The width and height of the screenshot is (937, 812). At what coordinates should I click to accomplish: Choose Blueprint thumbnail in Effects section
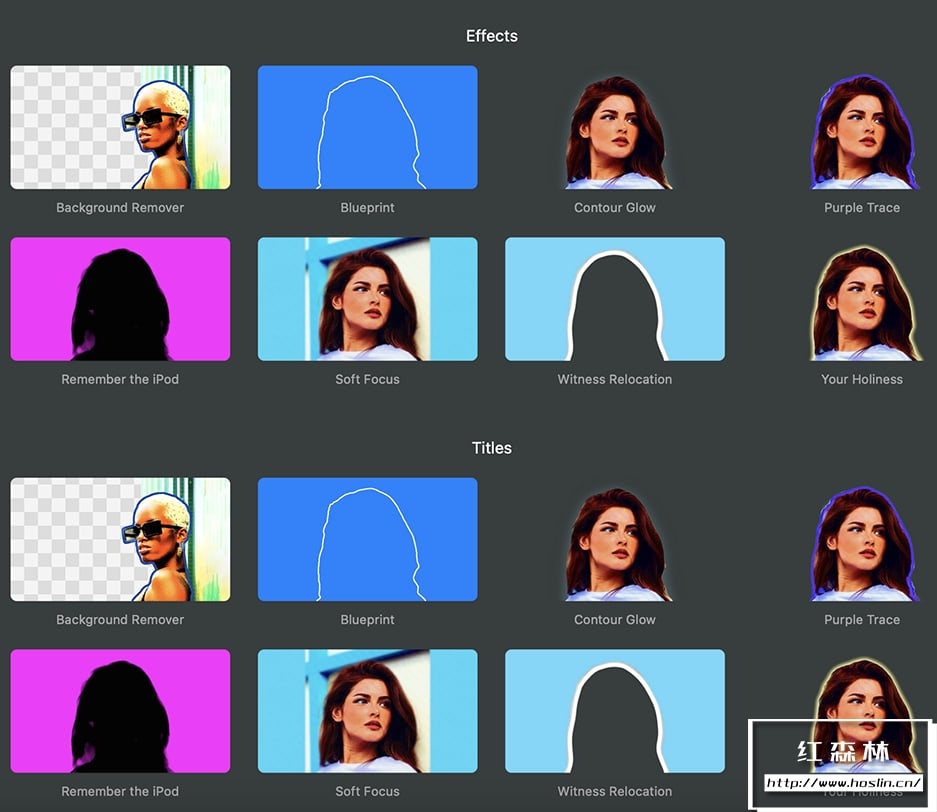pyautogui.click(x=368, y=127)
